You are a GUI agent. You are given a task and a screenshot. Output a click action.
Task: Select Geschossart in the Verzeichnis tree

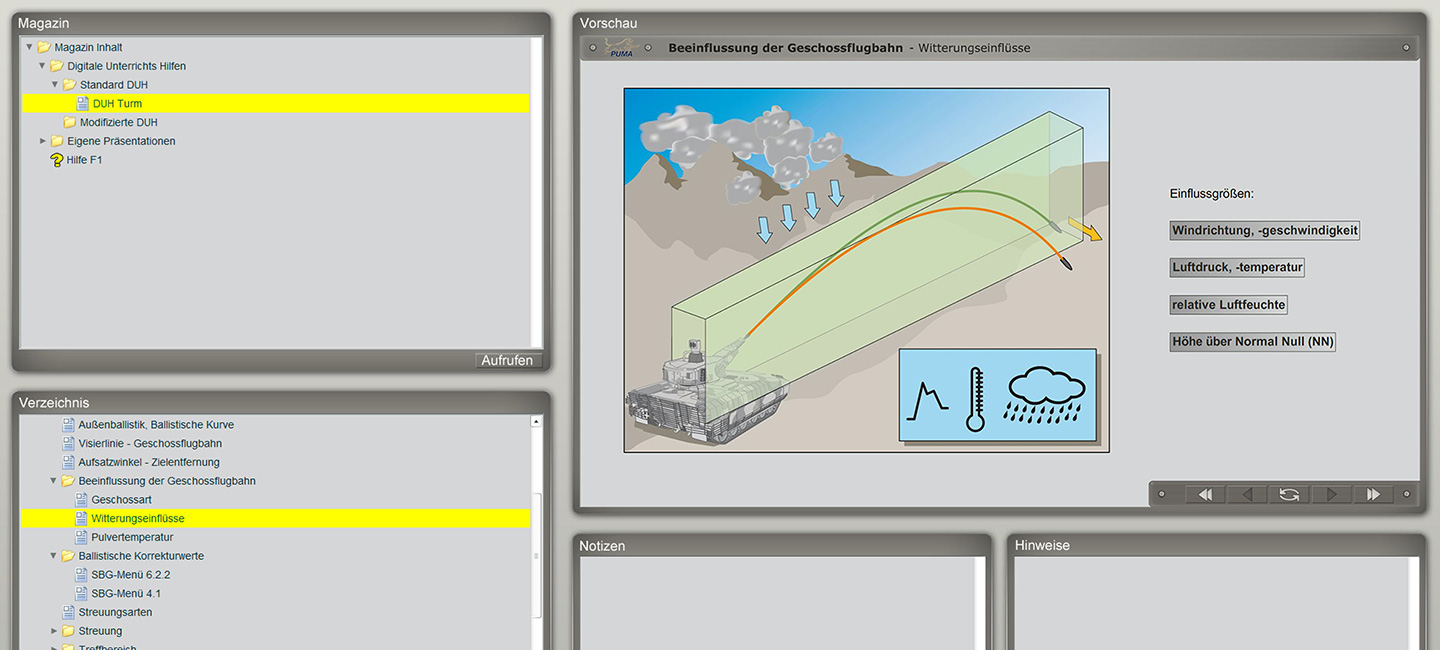[x=121, y=500]
